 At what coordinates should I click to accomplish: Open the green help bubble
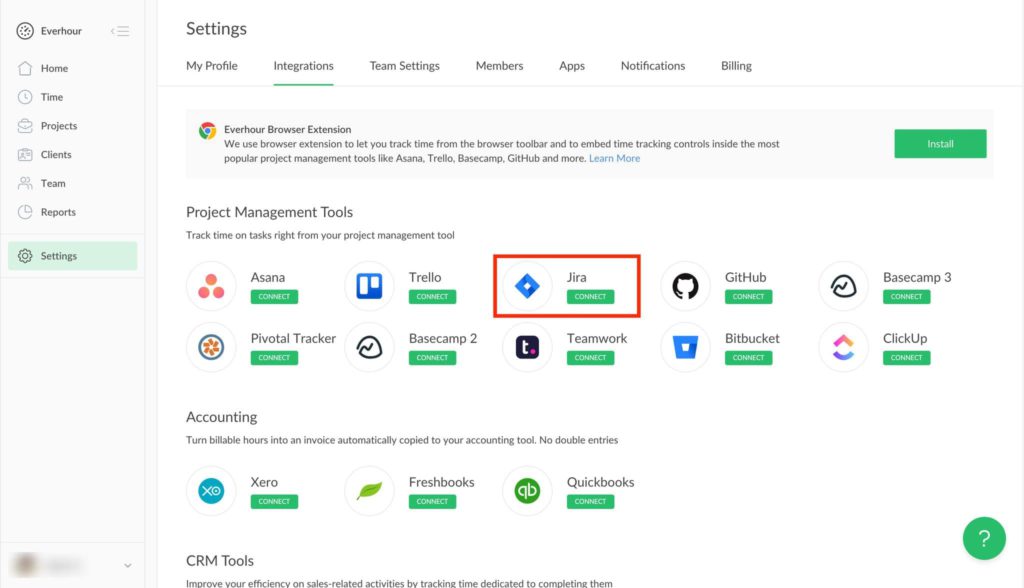[x=984, y=538]
